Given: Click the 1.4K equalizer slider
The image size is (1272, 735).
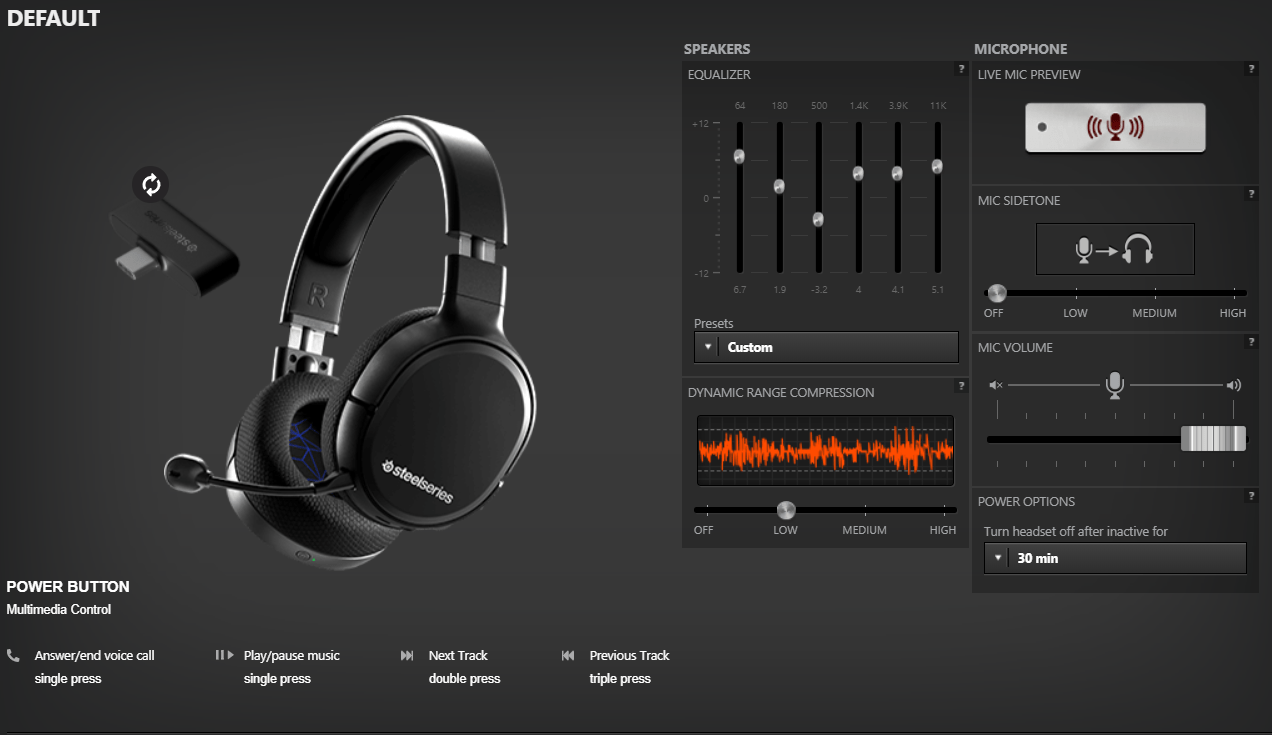Looking at the screenshot, I should [858, 173].
